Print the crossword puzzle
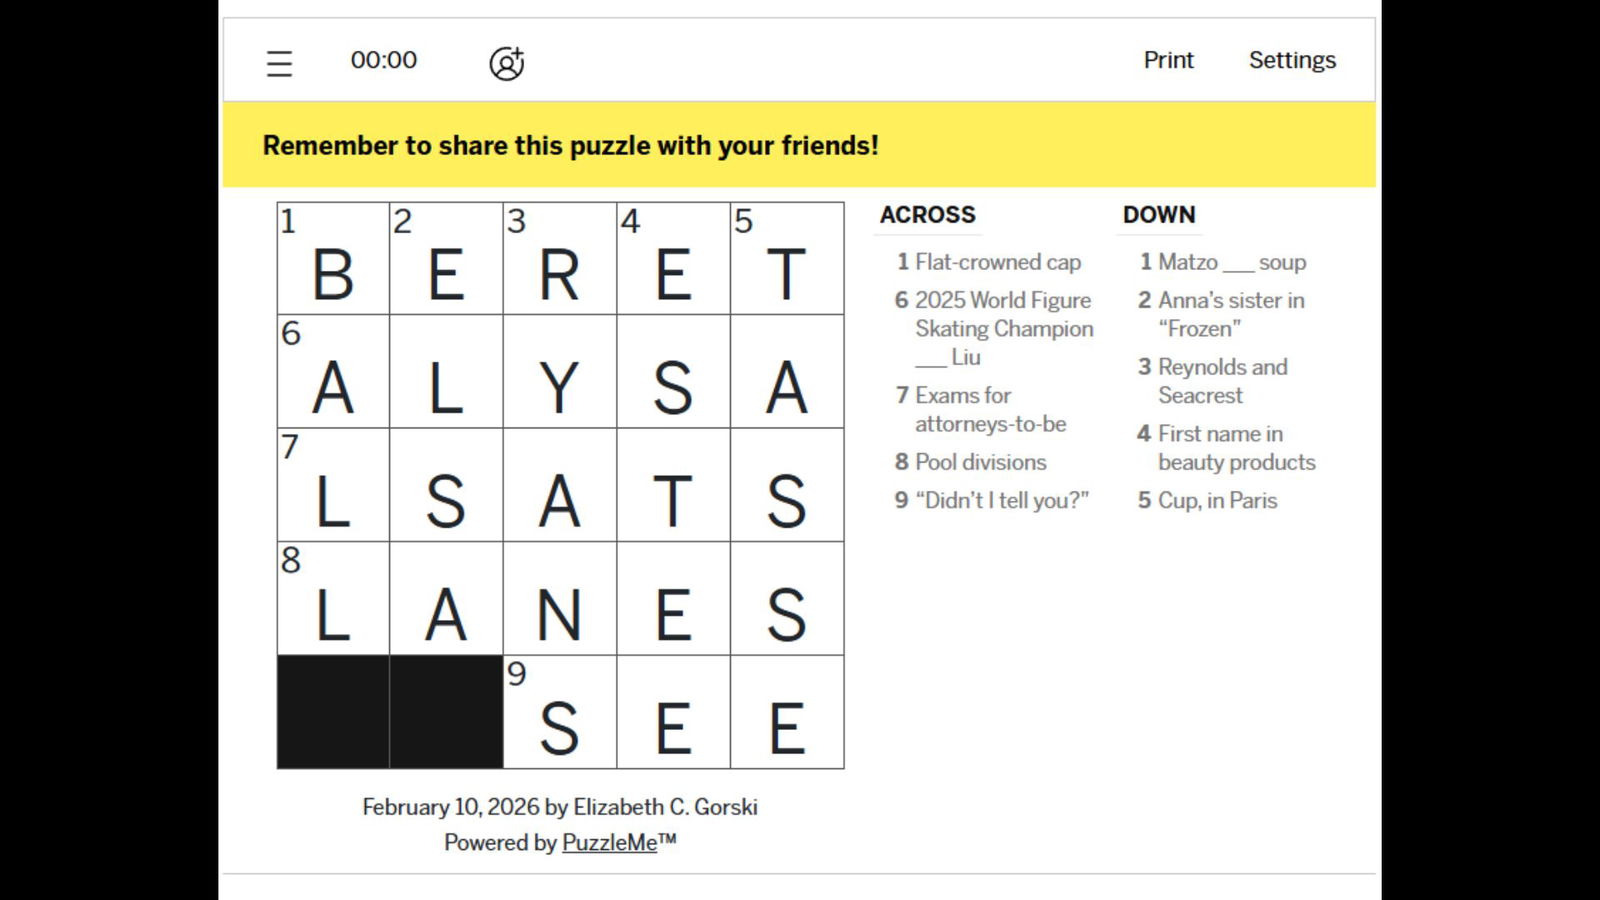1600x900 pixels. tap(1168, 60)
